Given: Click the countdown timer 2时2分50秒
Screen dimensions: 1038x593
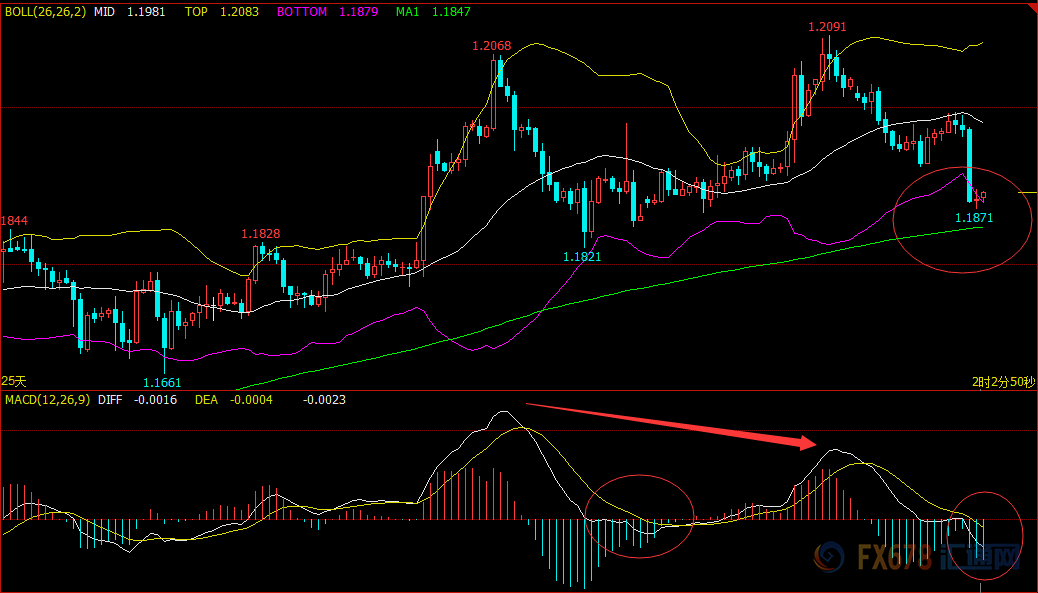Looking at the screenshot, I should [x=1003, y=382].
